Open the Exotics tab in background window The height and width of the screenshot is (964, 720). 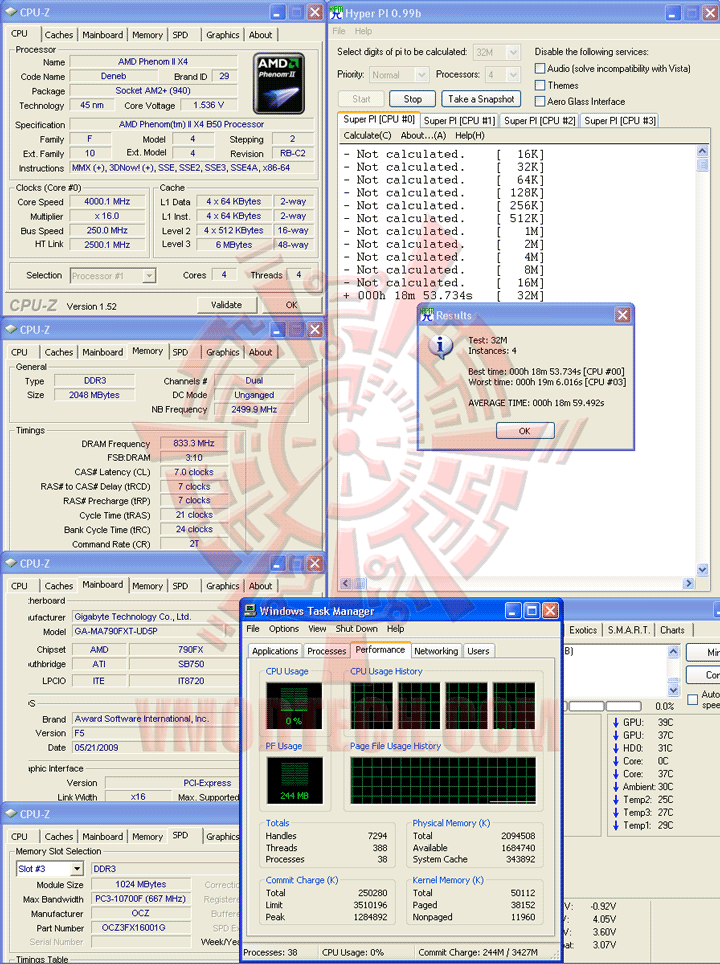pos(583,630)
